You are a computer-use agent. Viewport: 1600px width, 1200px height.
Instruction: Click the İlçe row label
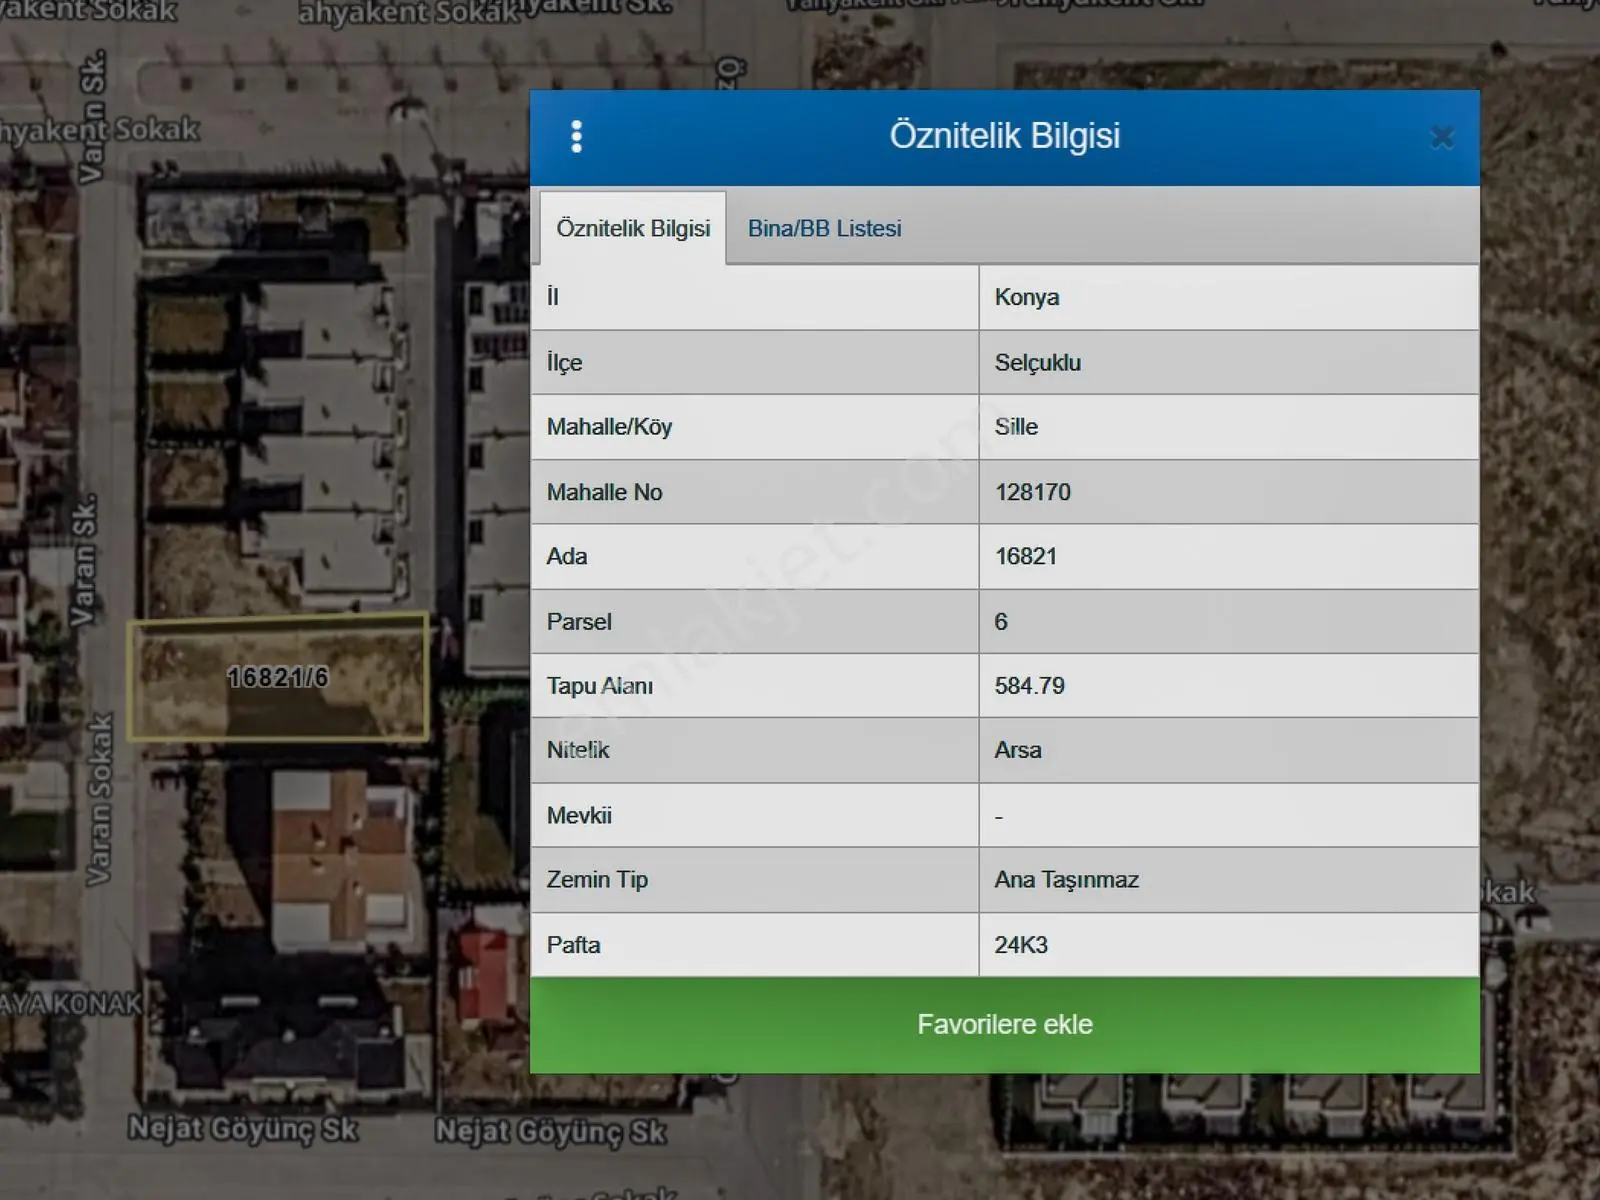tap(564, 362)
